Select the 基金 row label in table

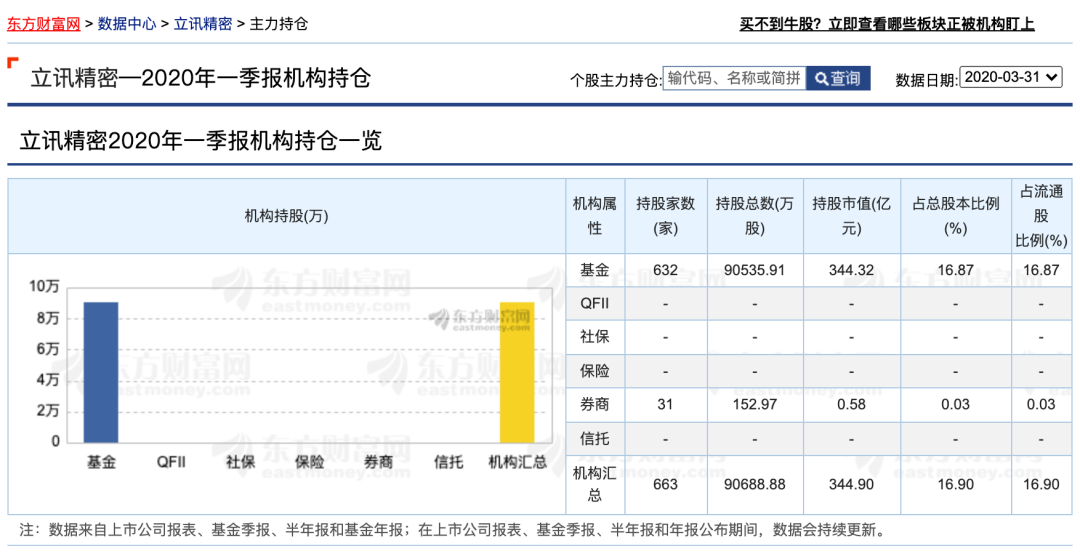[595, 270]
